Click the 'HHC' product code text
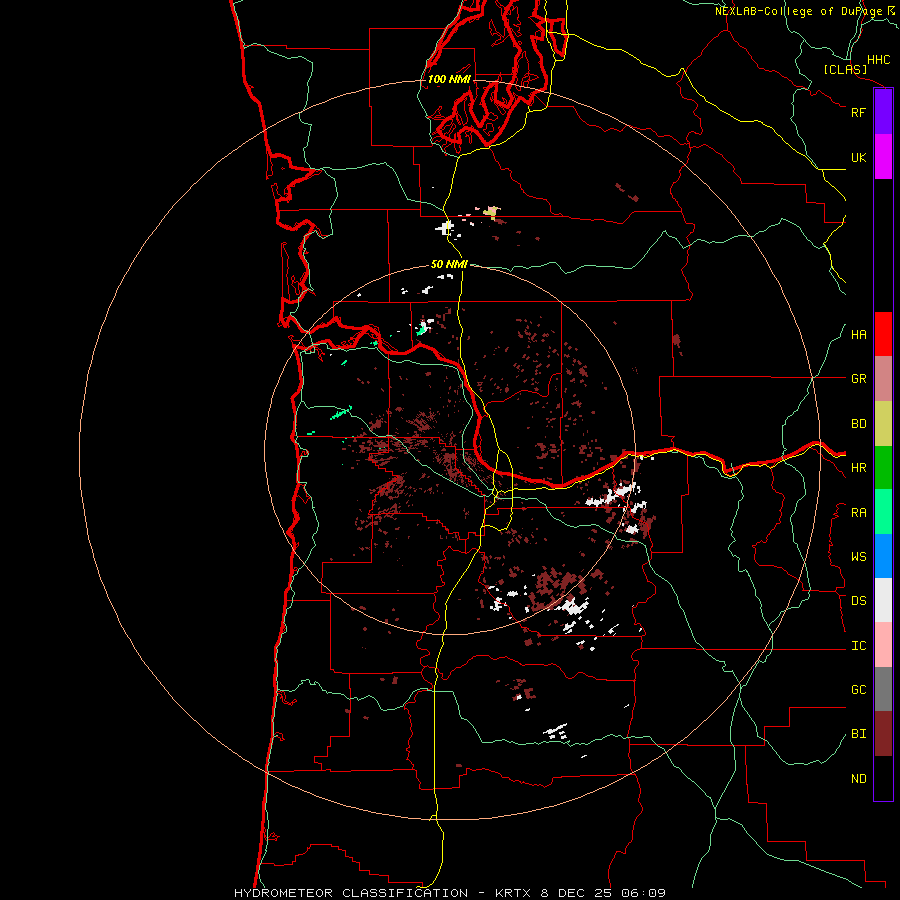Screen dimensions: 900x900 pyautogui.click(x=878, y=60)
